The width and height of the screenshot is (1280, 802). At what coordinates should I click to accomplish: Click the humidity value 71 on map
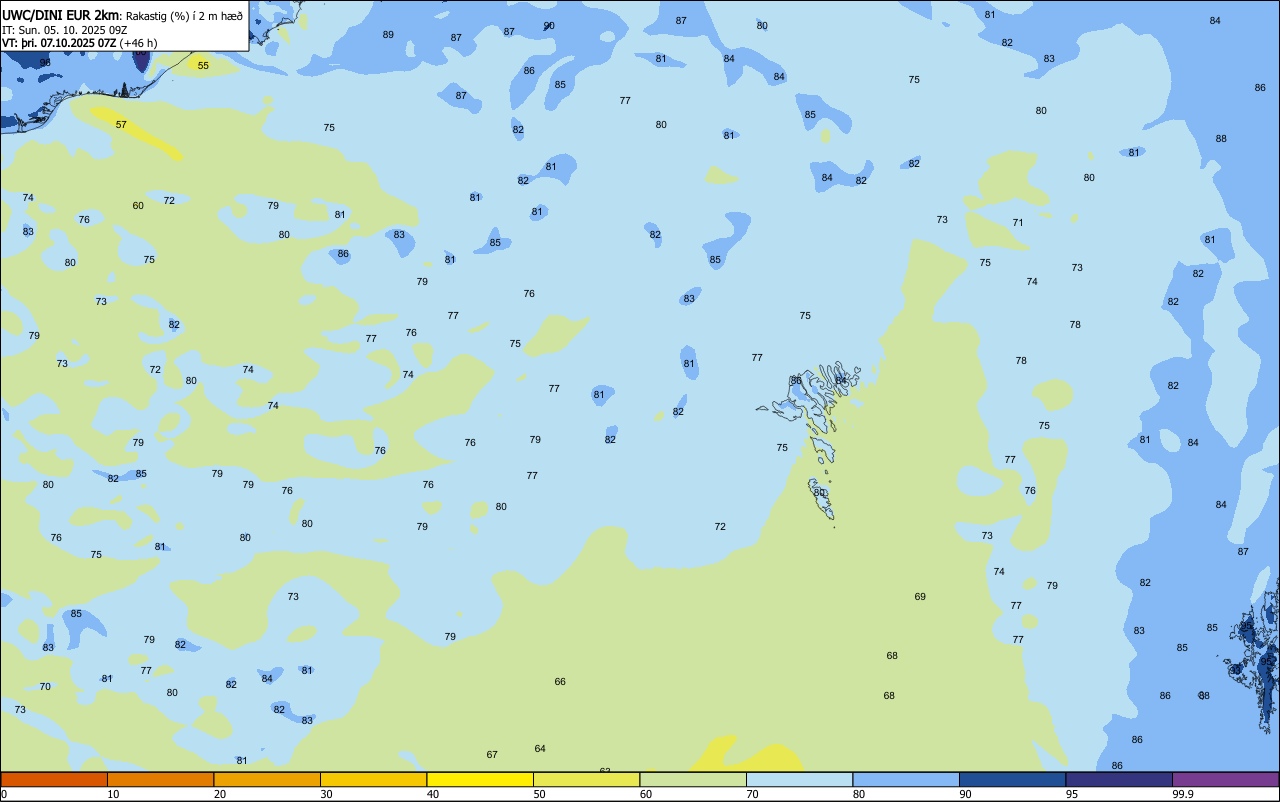(x=1018, y=223)
